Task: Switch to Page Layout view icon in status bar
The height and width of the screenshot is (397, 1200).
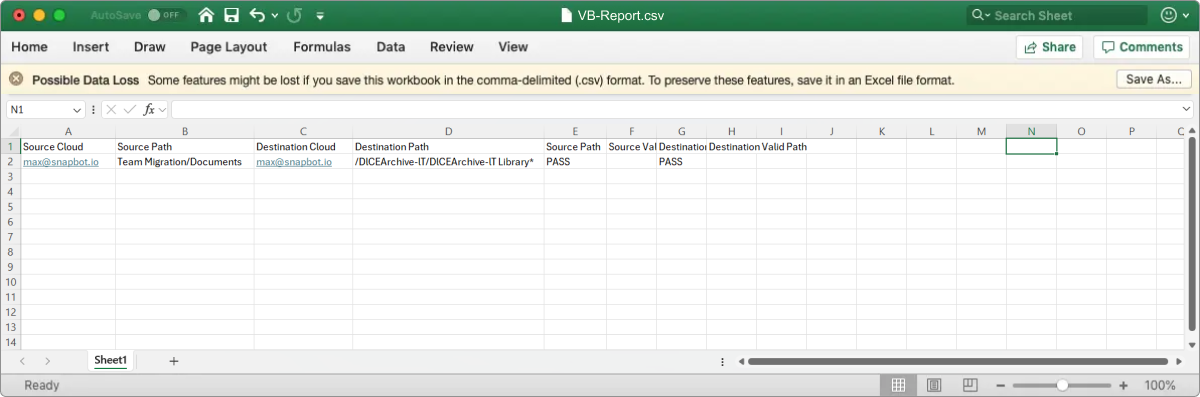Action: (933, 385)
